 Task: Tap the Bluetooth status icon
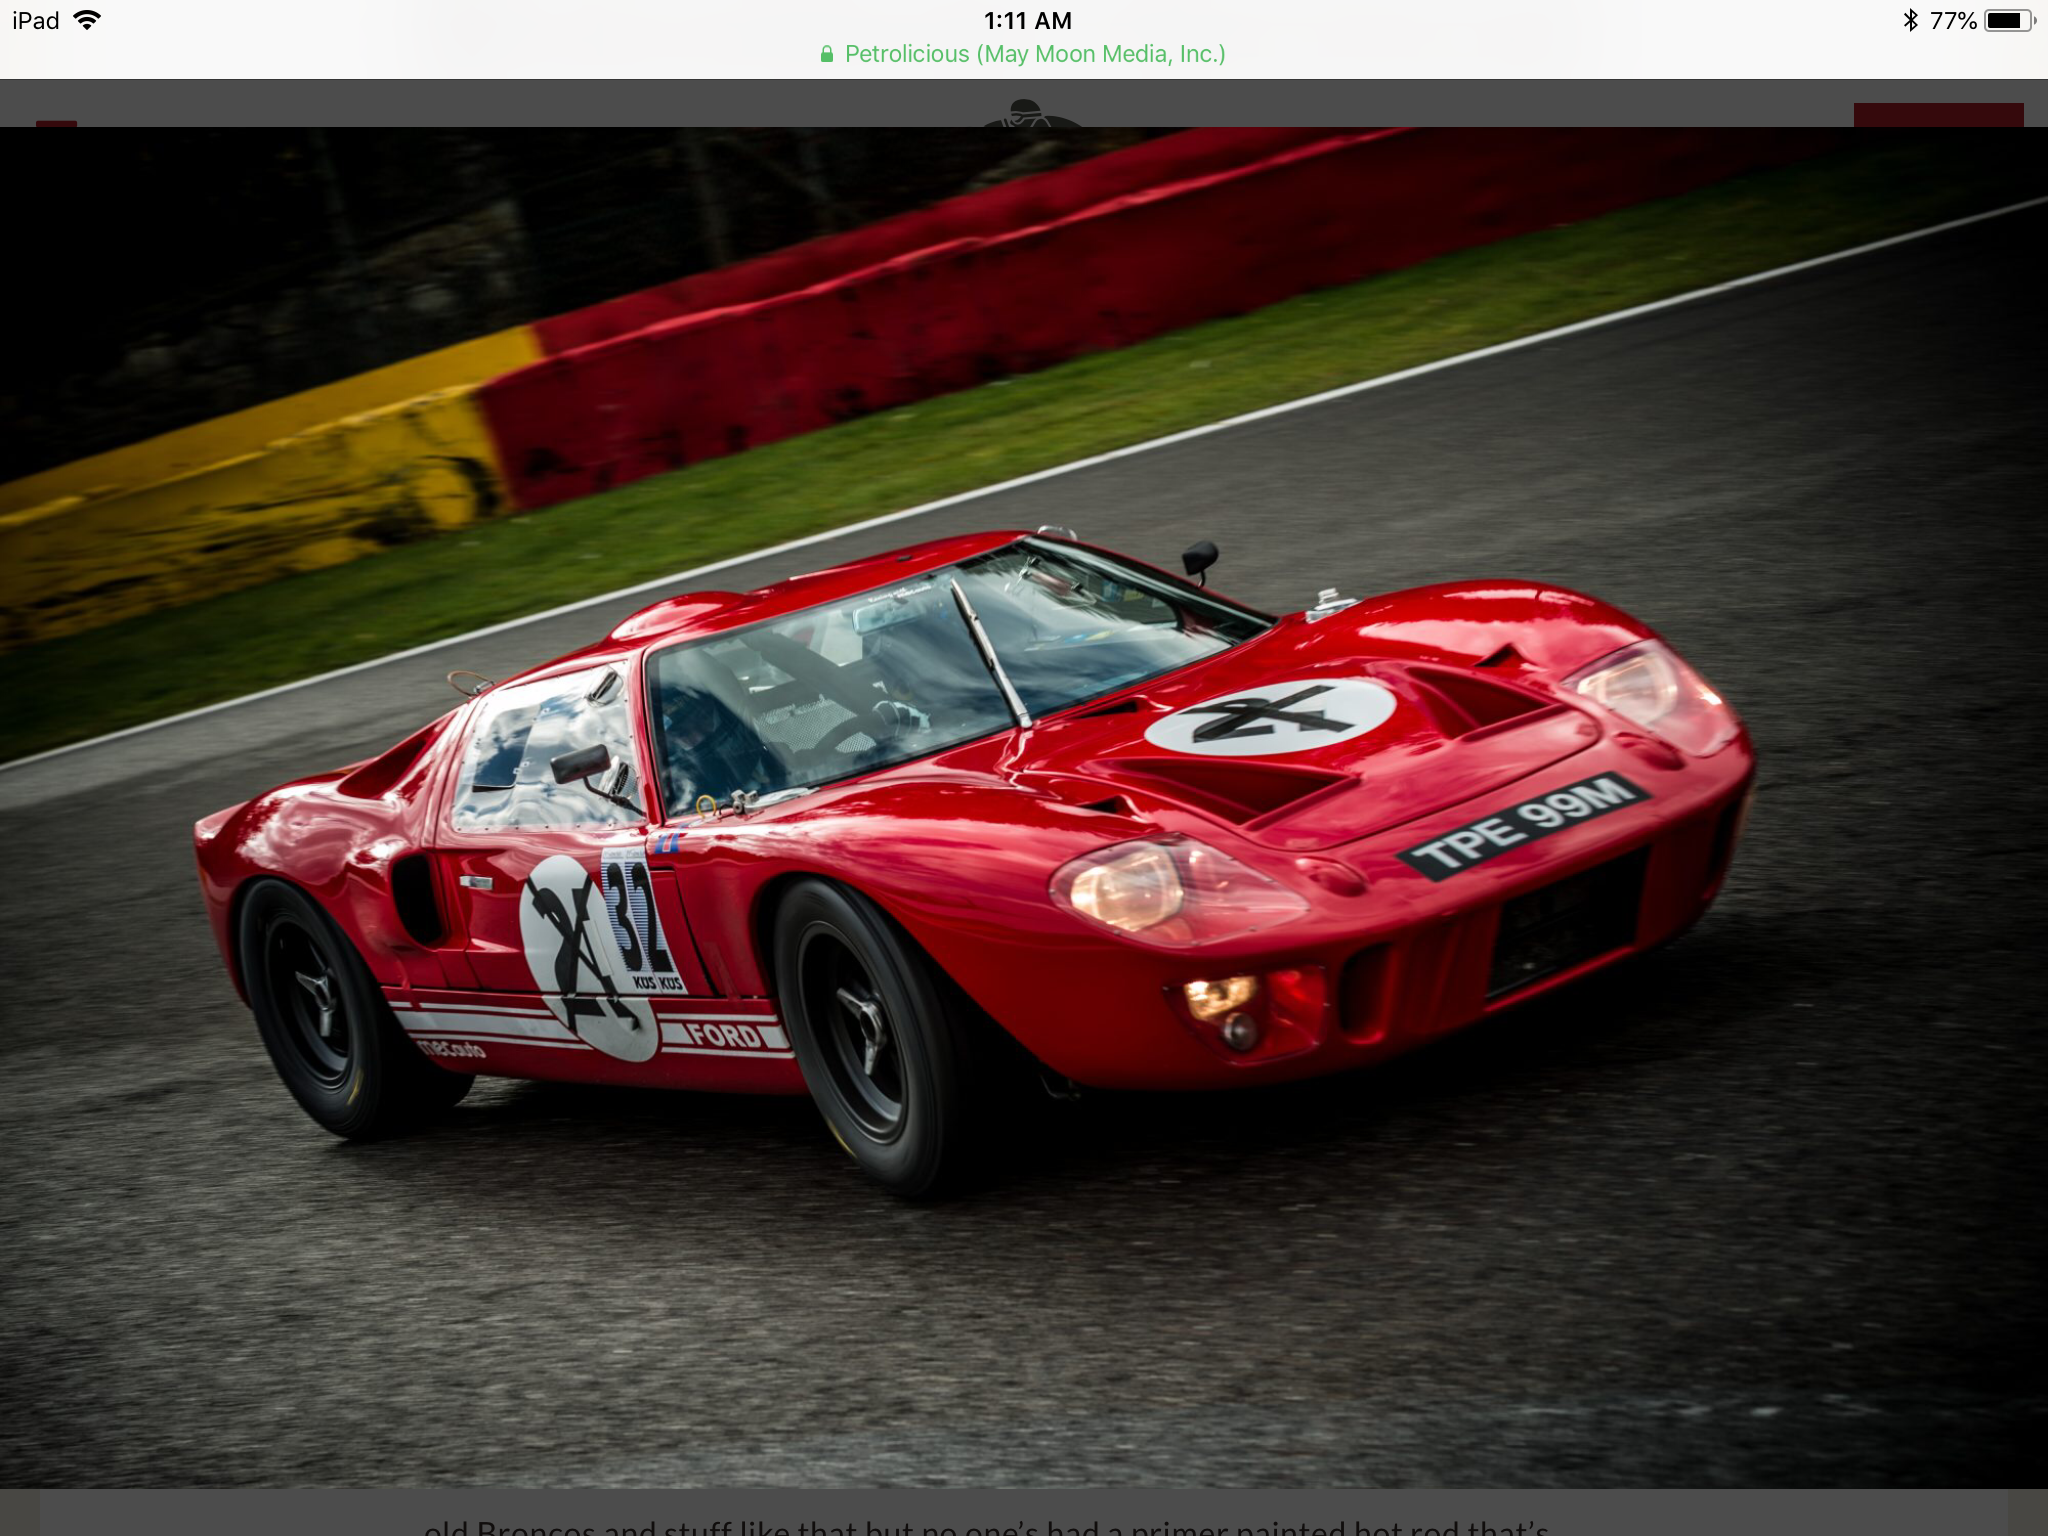point(1910,20)
